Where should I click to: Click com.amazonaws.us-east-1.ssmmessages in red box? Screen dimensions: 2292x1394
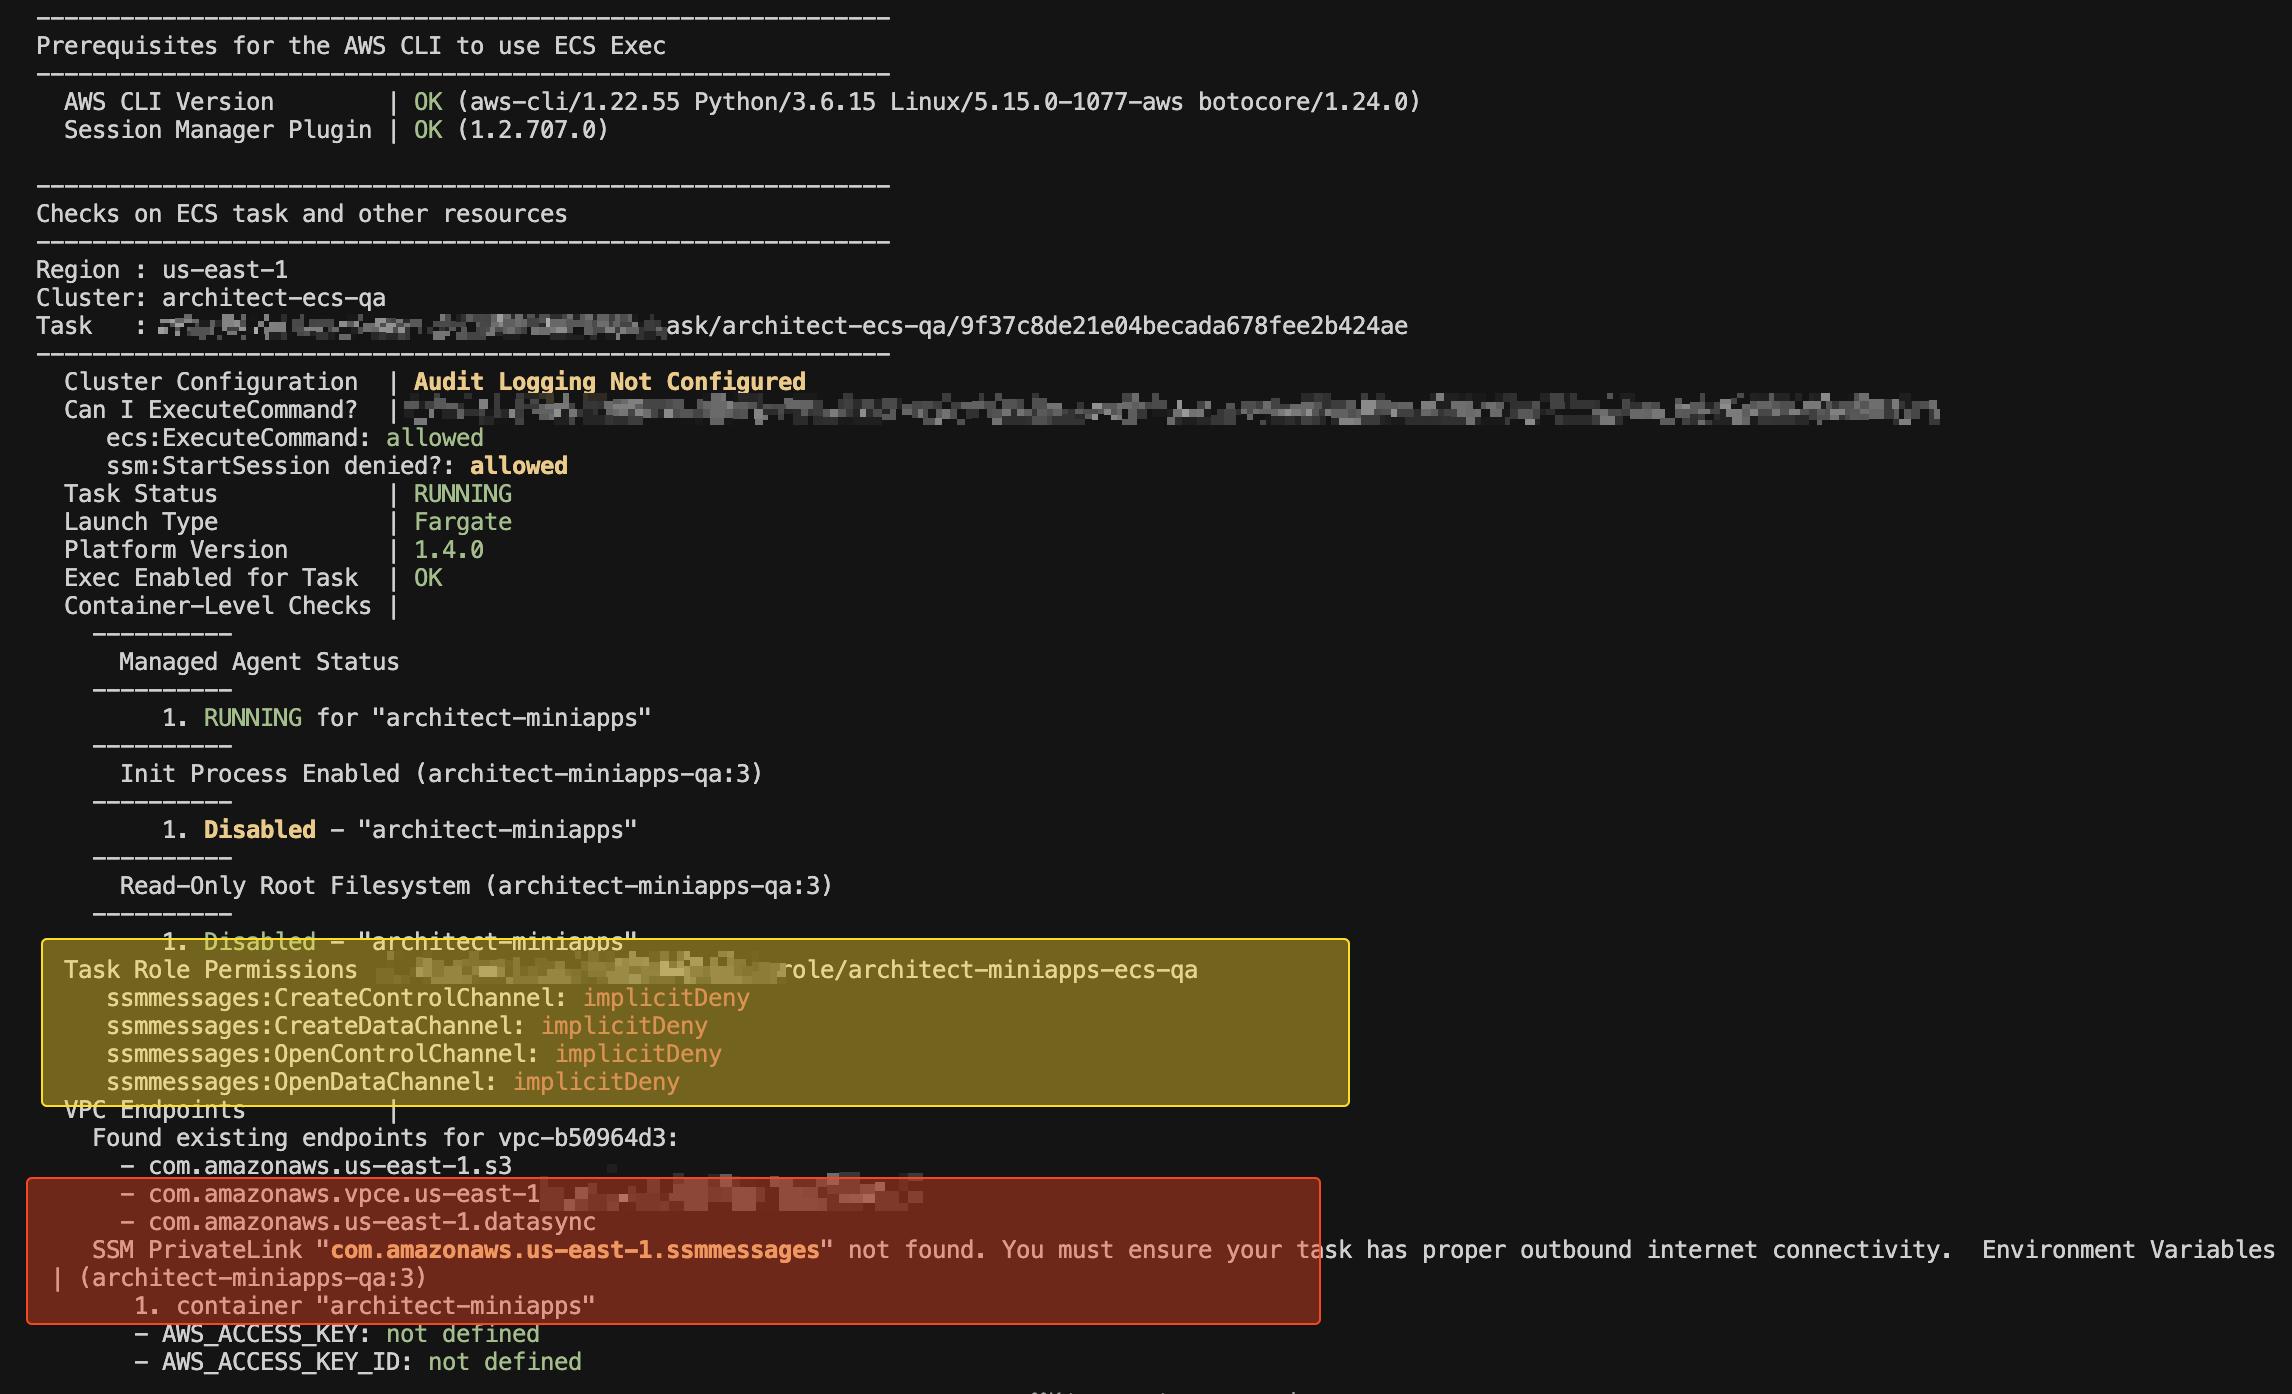pyautogui.click(x=574, y=1250)
